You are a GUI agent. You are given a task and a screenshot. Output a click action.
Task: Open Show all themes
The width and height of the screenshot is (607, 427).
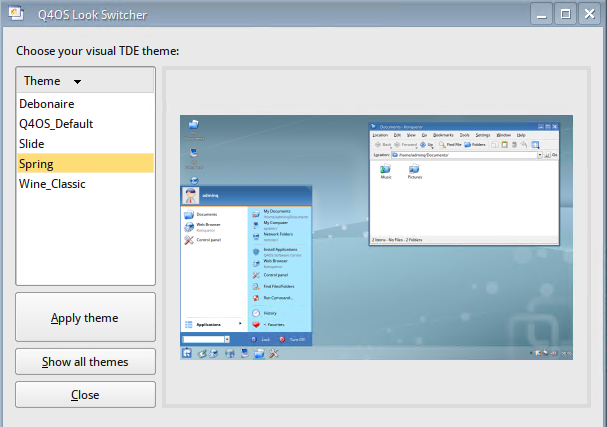[x=85, y=362]
